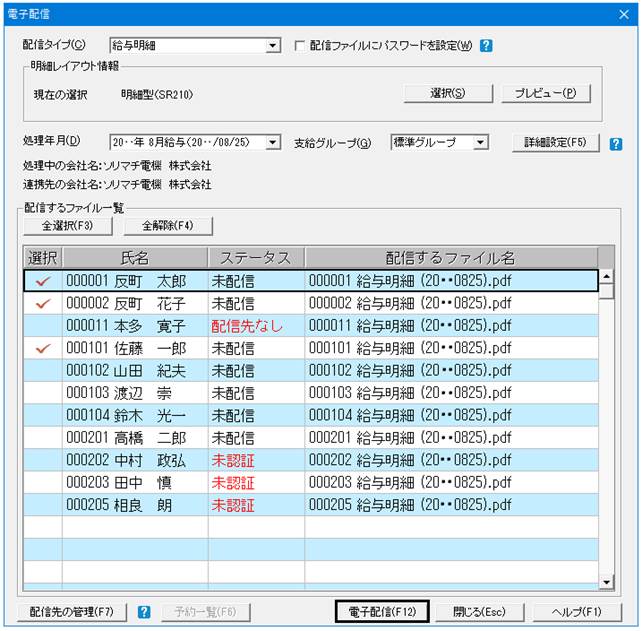Open help icon next to 詳細設定(F5)
This screenshot has width=642, height=631.
tap(616, 144)
